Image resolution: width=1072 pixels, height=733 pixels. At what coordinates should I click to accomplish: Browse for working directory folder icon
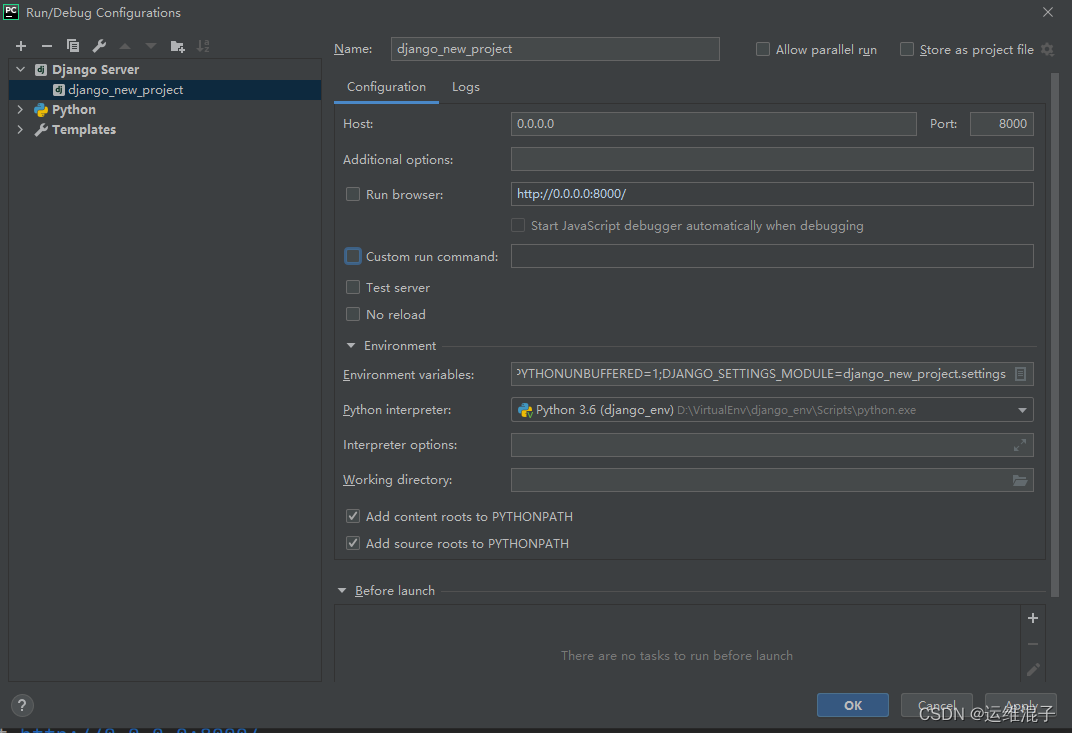click(x=1020, y=481)
